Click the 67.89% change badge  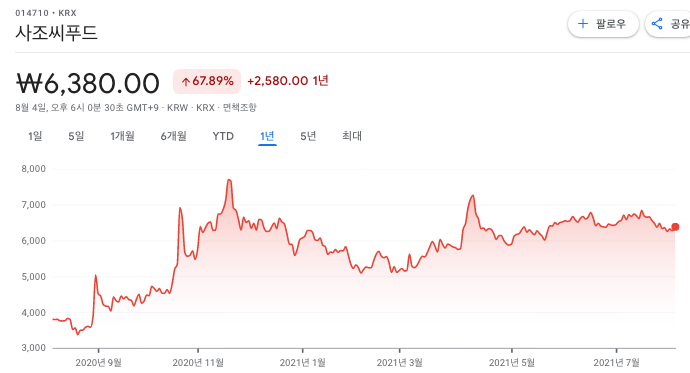207,81
